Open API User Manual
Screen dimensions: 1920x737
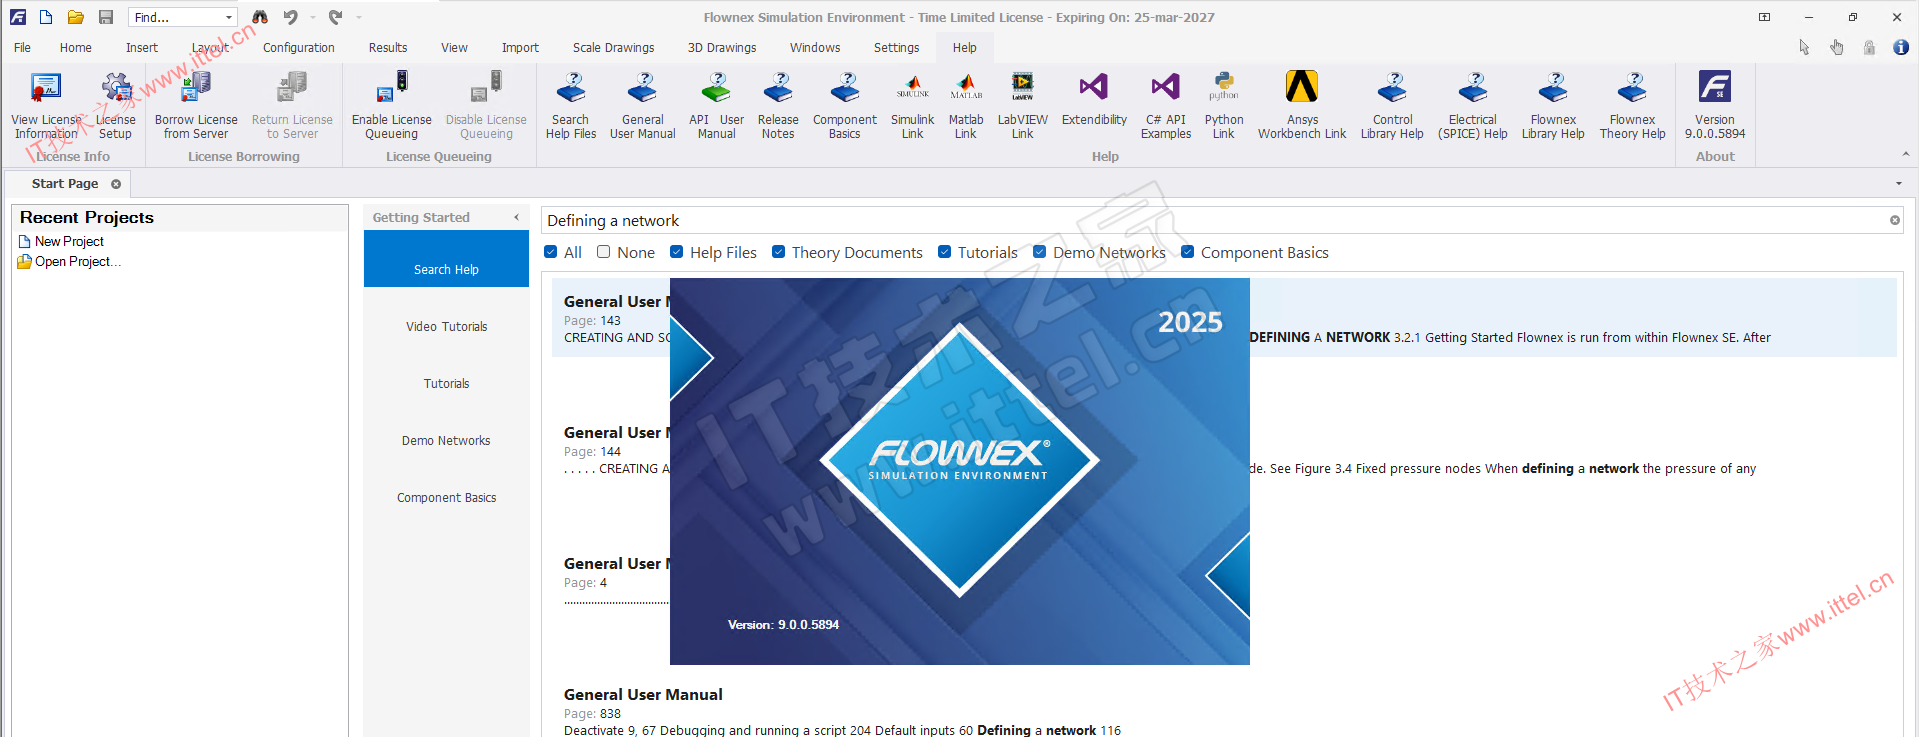tap(716, 105)
